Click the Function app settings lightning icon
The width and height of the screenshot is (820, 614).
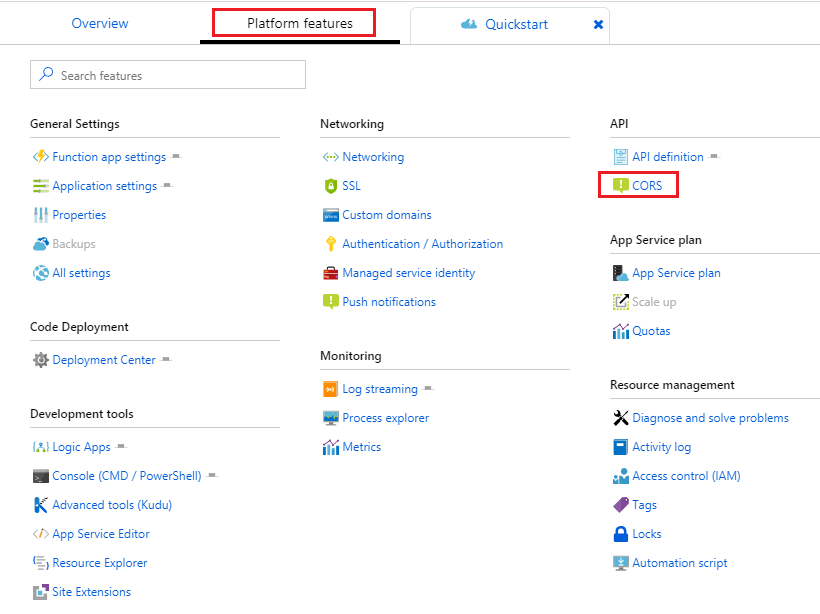click(40, 157)
